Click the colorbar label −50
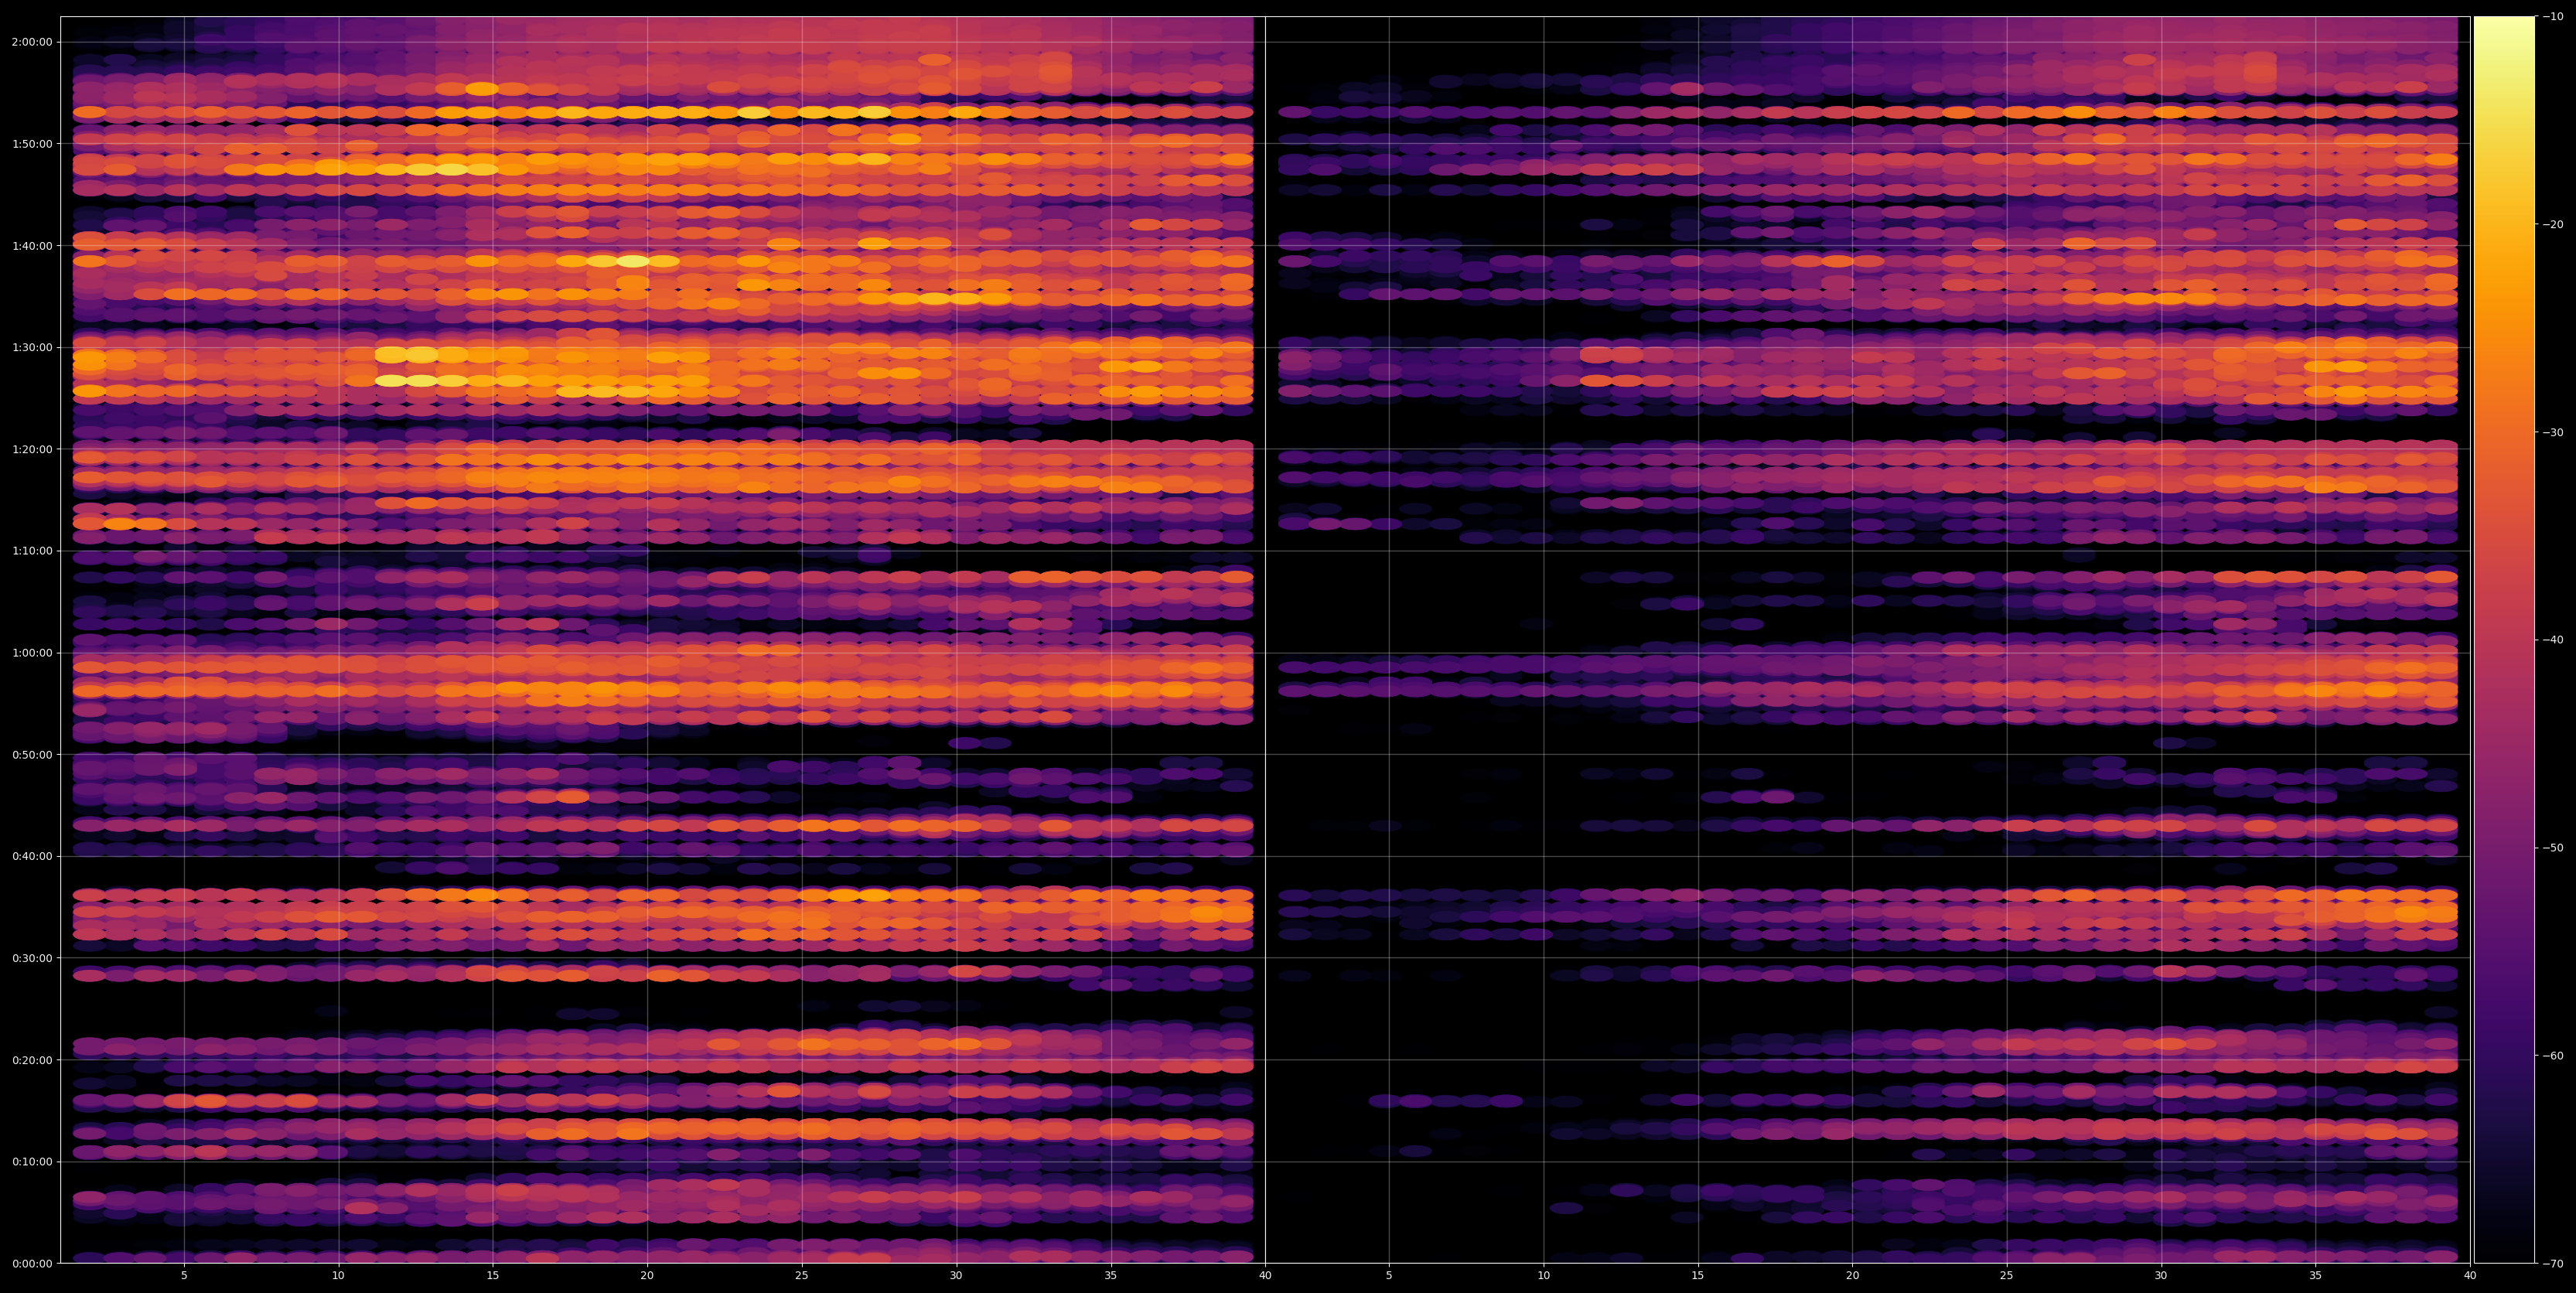This screenshot has width=2576, height=1293. pyautogui.click(x=2553, y=848)
